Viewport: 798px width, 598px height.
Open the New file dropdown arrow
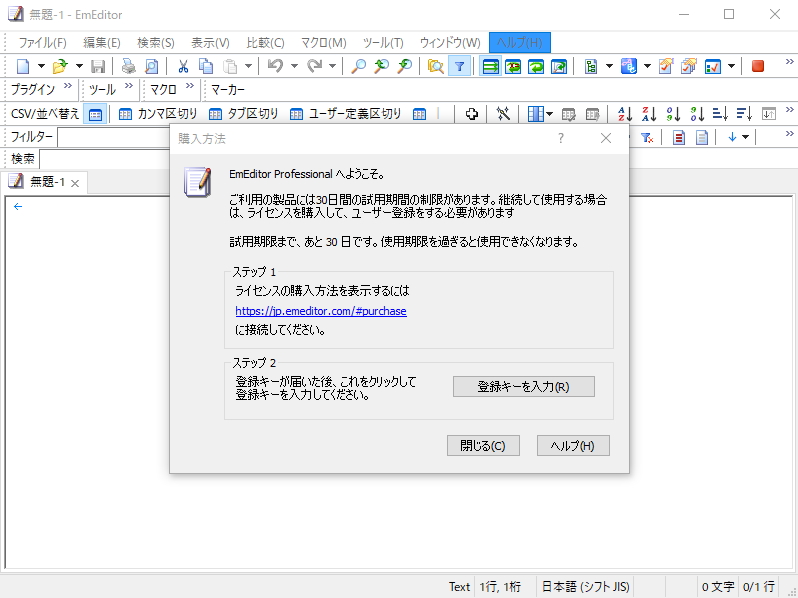tap(41, 66)
